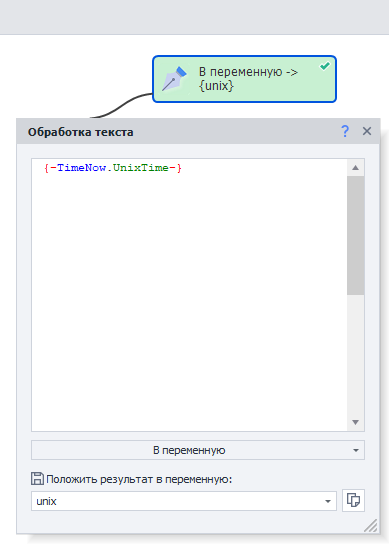Open the 'В переменную' action type dropdown
Viewport: 389px width, 551px height.
[x=198, y=450]
